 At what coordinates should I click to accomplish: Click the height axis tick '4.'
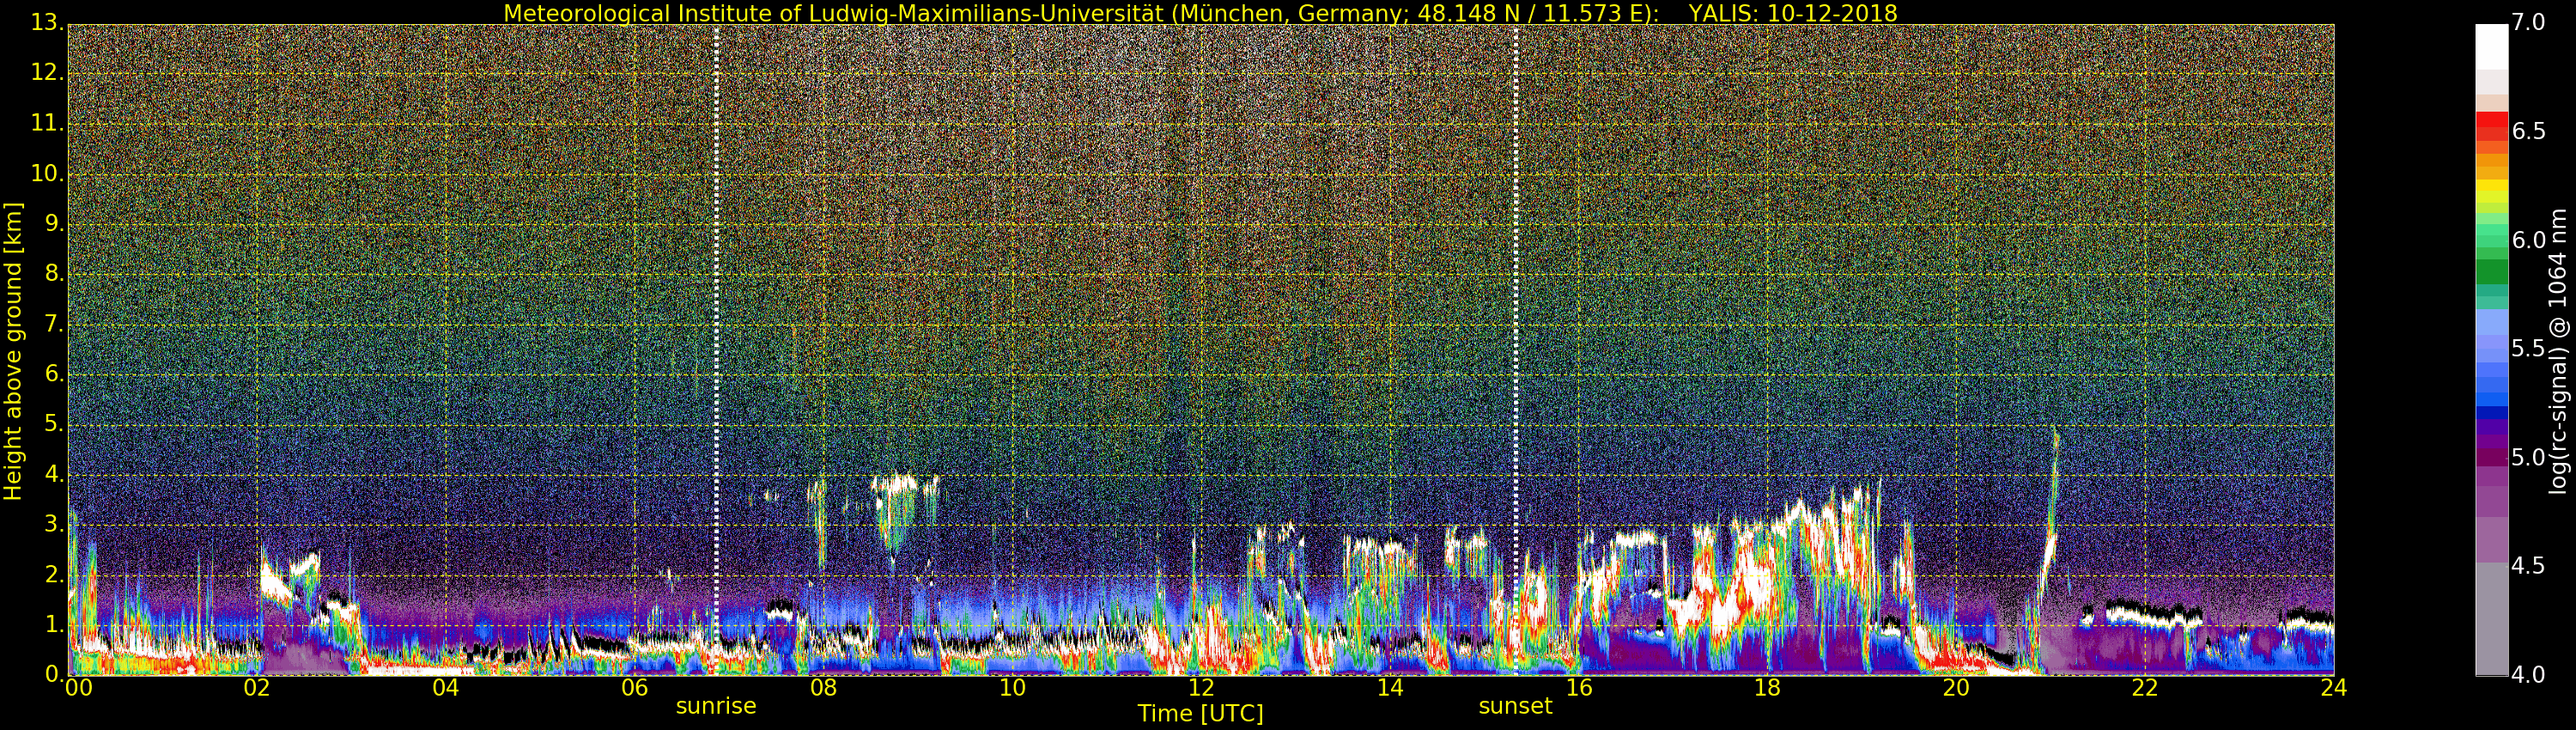[x=54, y=474]
